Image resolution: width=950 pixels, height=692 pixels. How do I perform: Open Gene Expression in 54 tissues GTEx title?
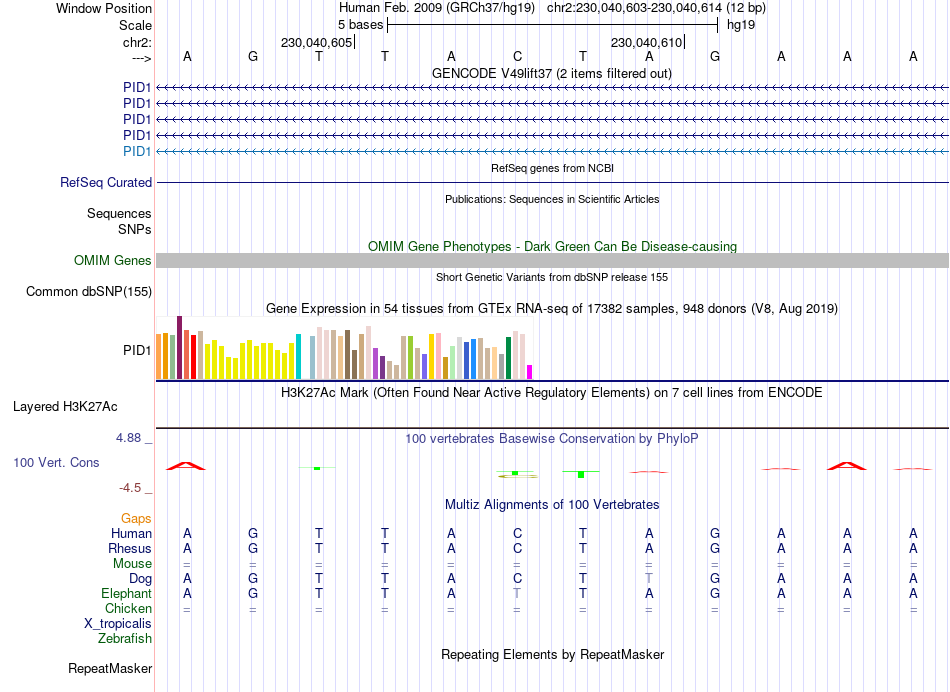tap(552, 308)
